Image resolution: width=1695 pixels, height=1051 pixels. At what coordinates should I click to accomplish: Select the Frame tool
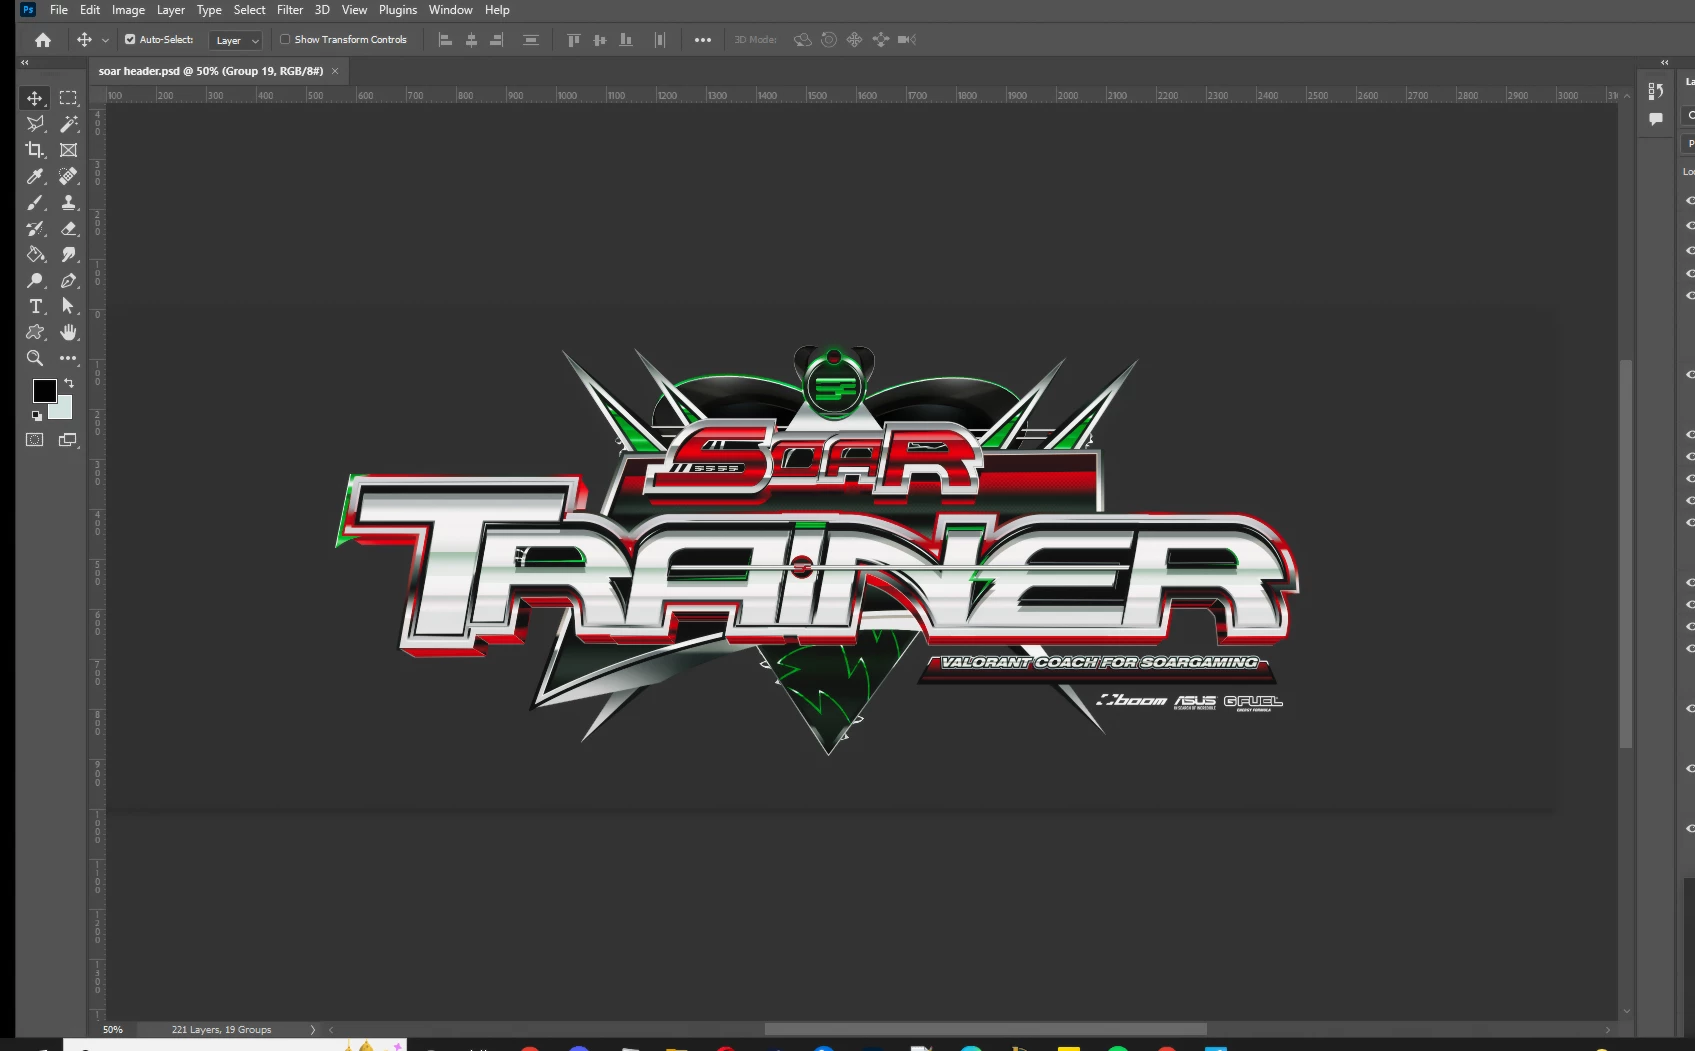coord(68,150)
